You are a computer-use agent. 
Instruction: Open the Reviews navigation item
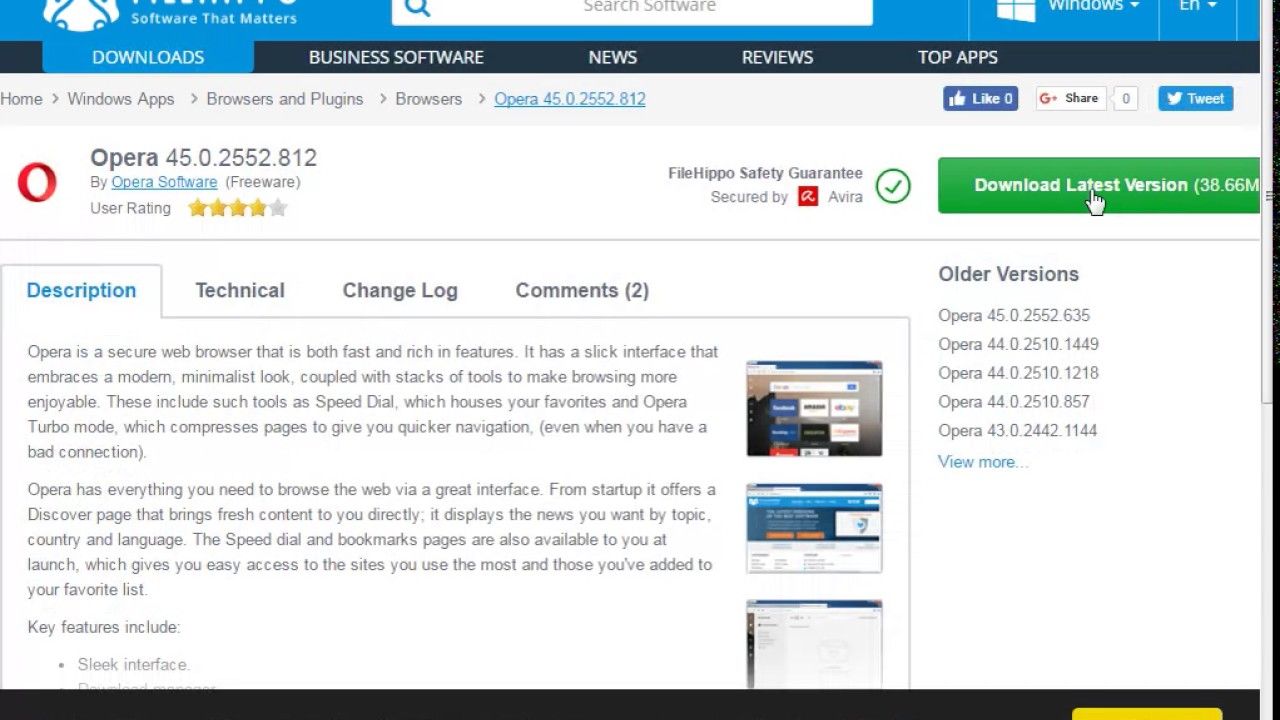(777, 57)
